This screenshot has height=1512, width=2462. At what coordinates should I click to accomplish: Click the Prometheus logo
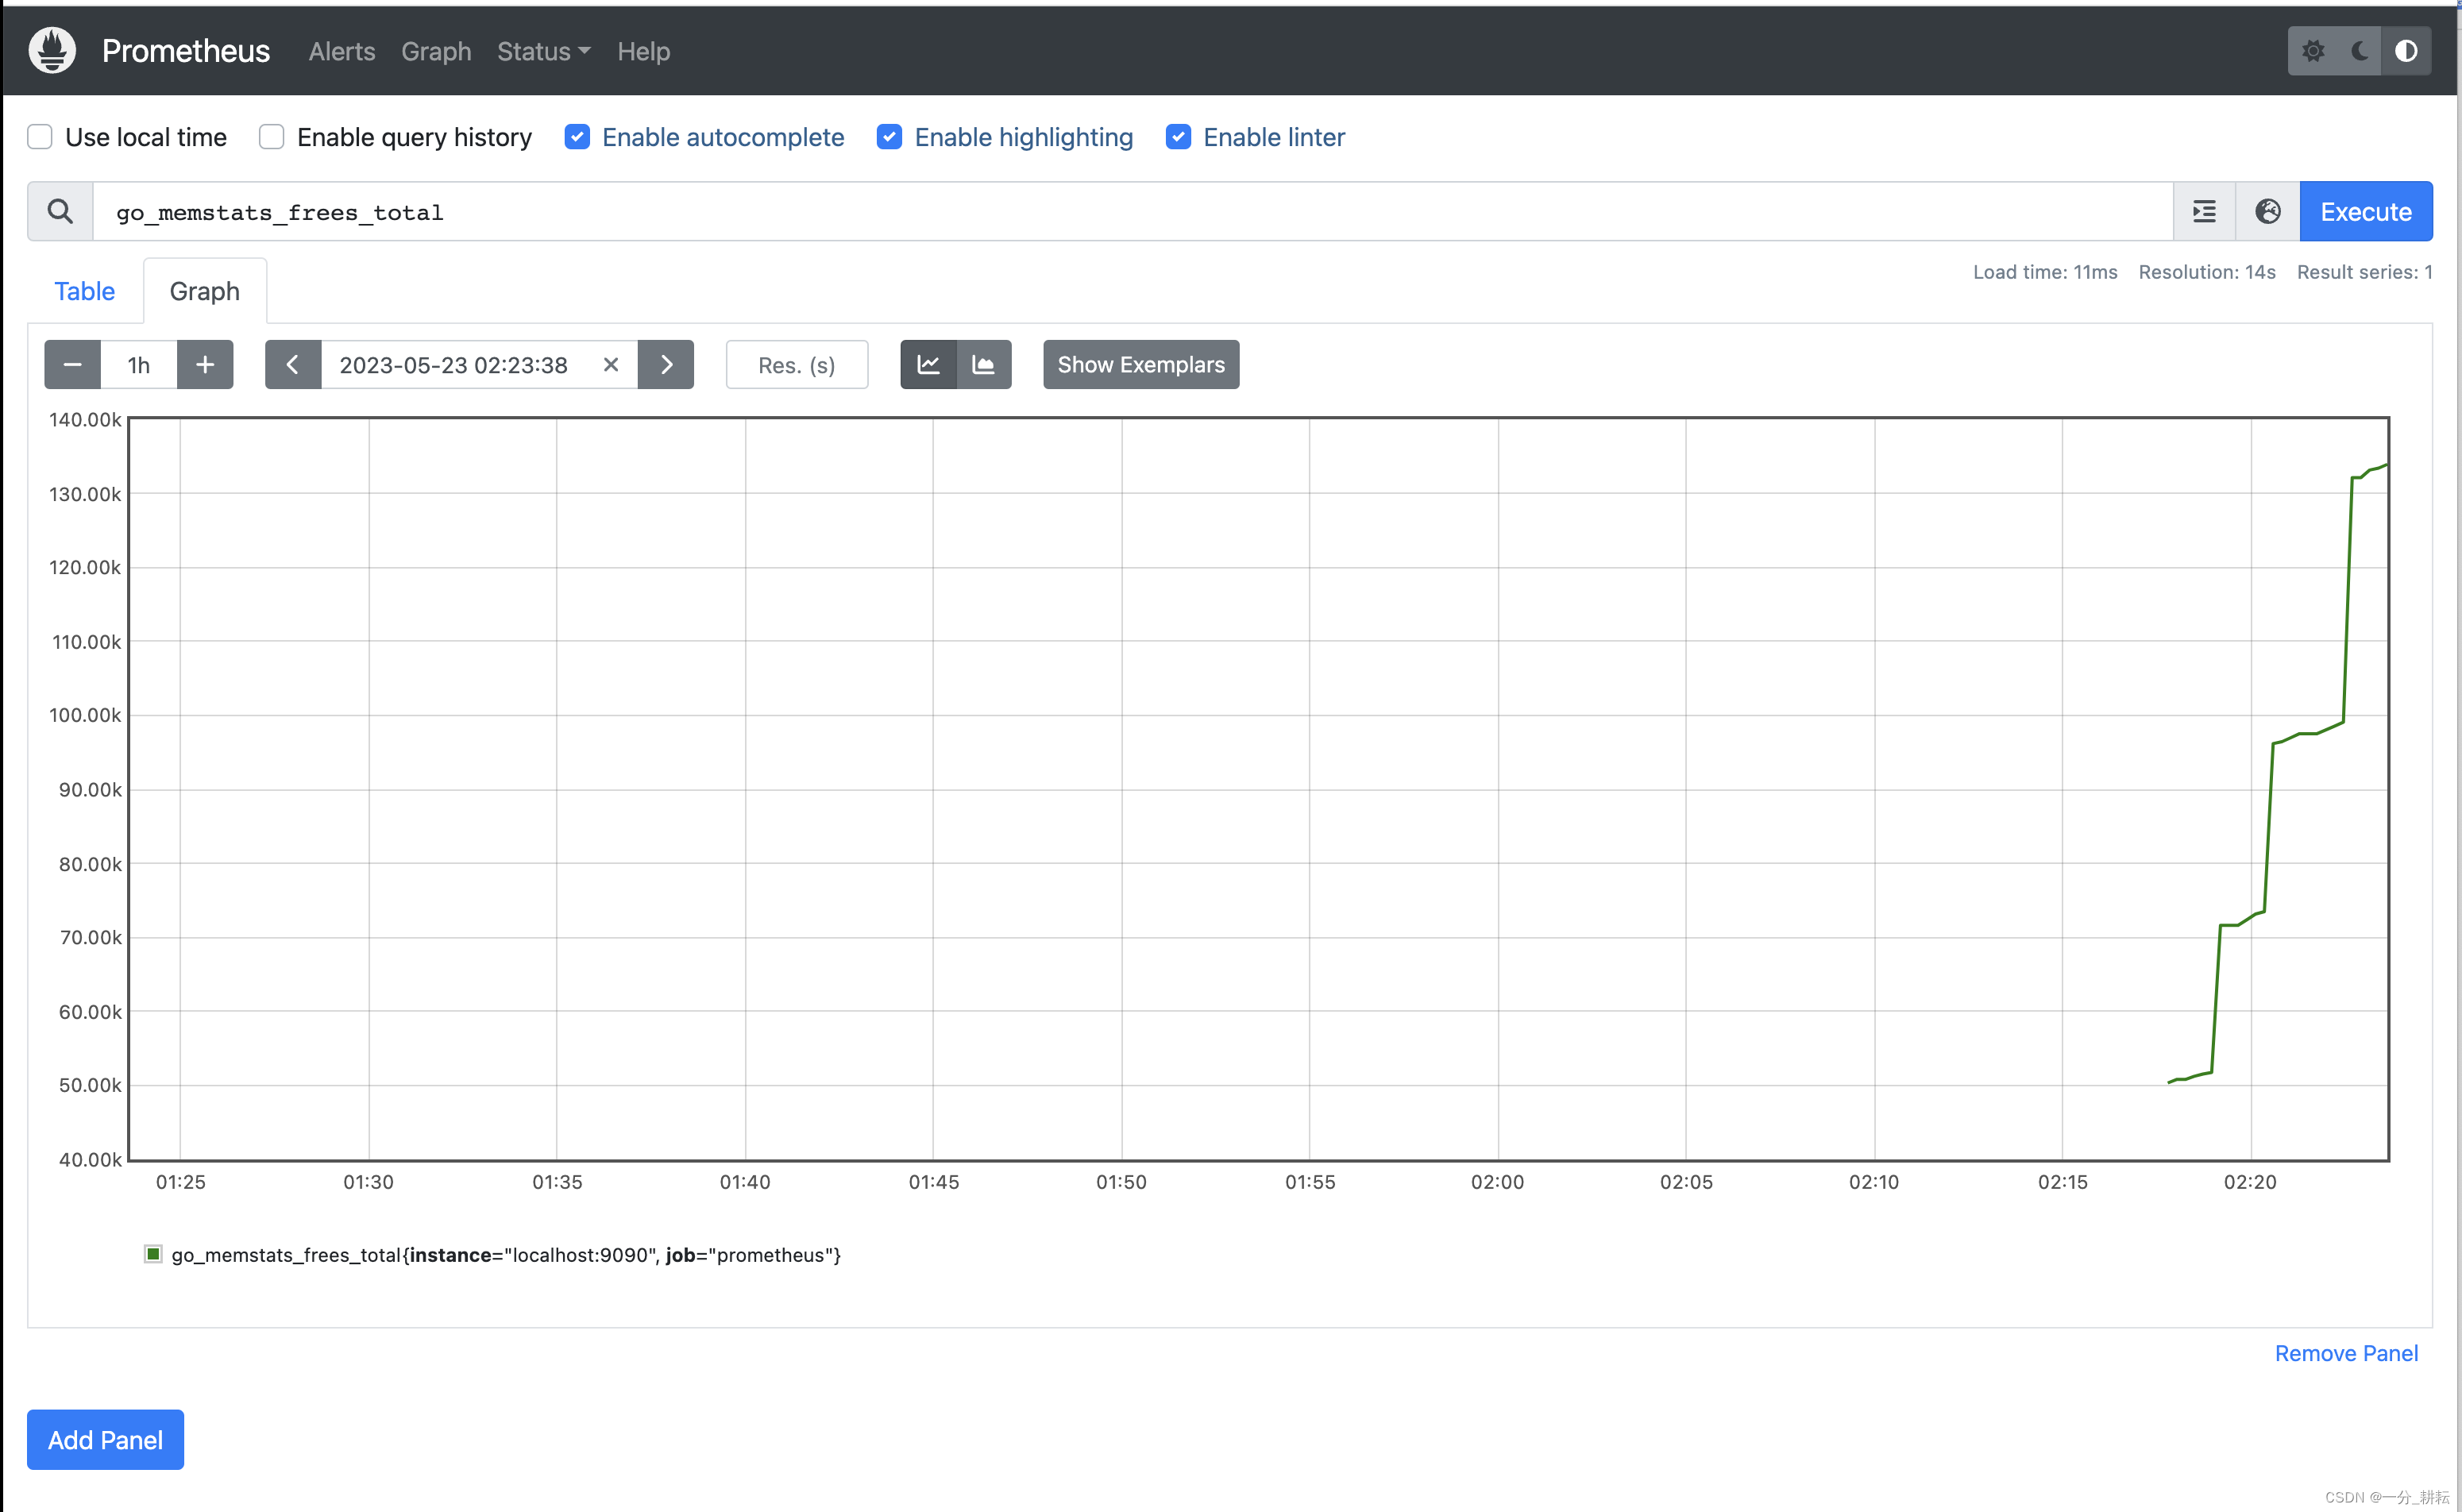(x=52, y=50)
